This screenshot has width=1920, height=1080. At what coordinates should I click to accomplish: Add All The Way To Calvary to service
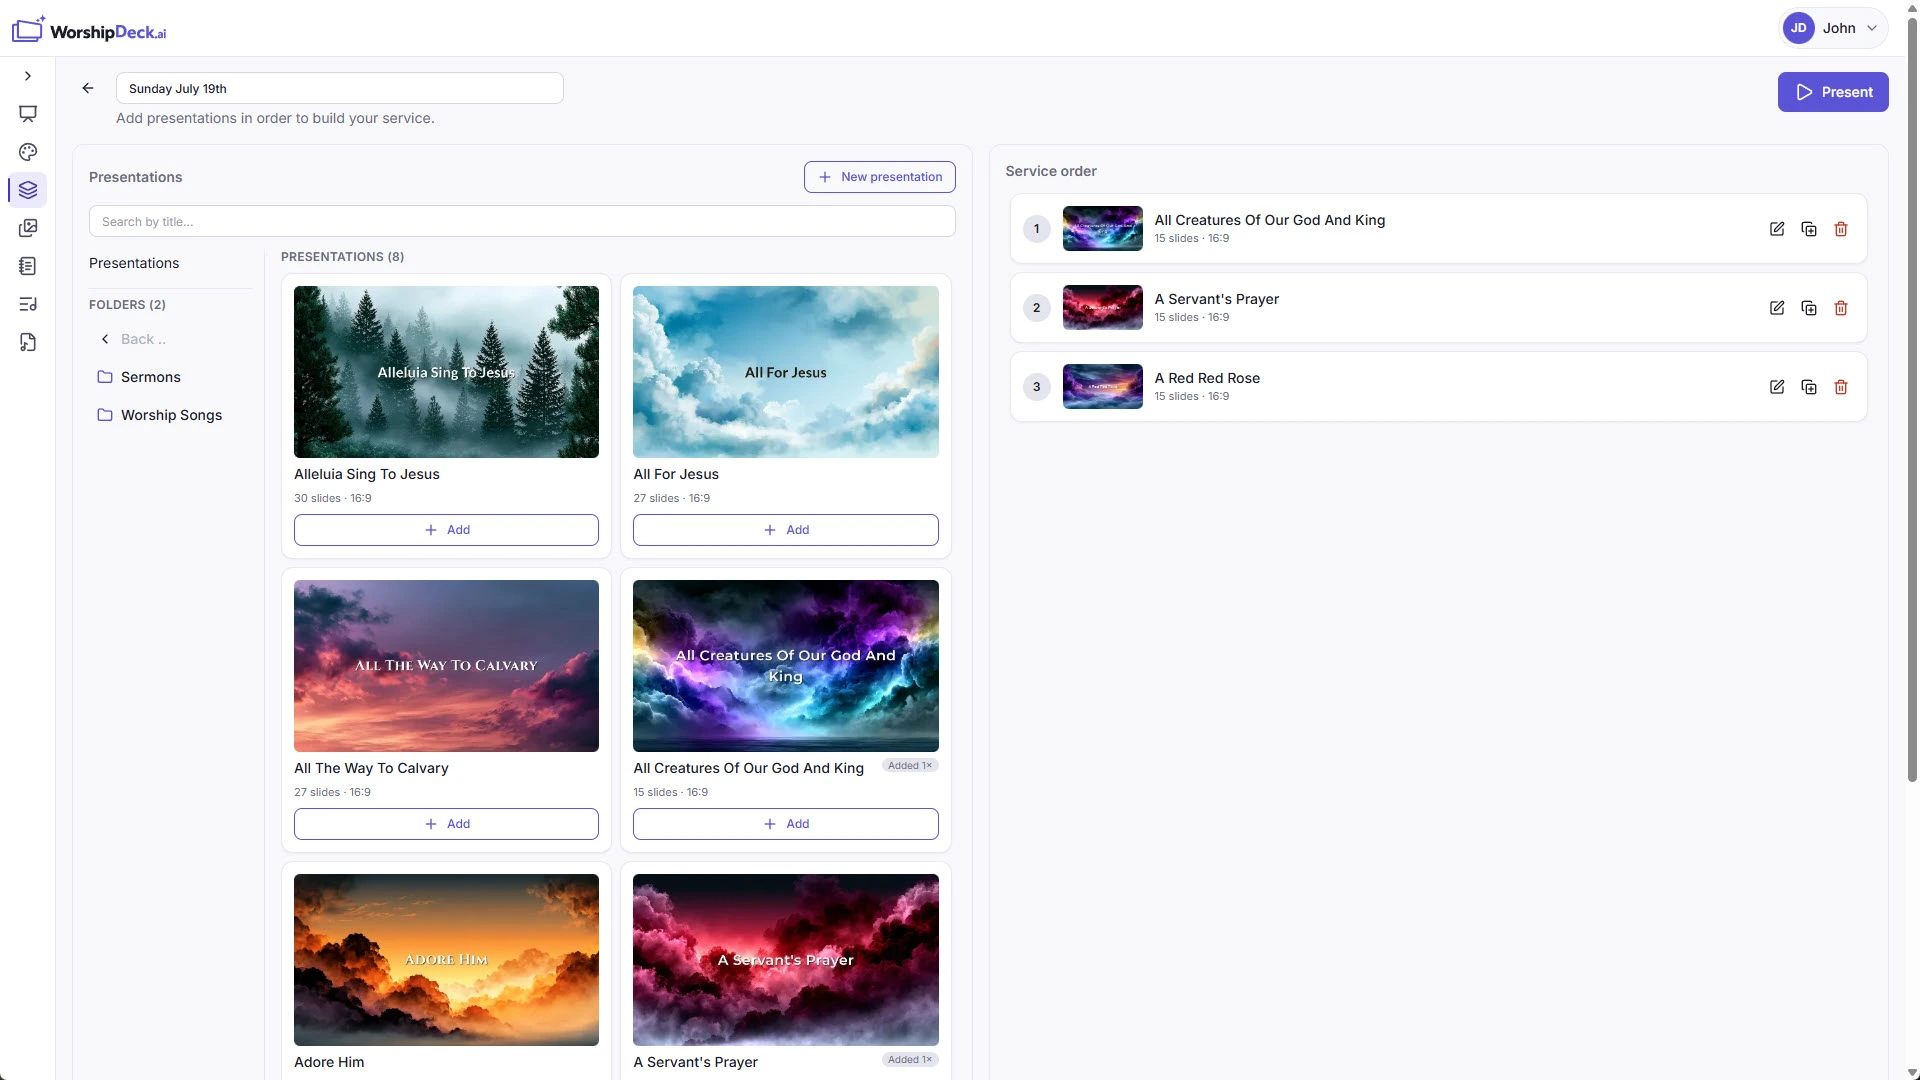point(446,824)
